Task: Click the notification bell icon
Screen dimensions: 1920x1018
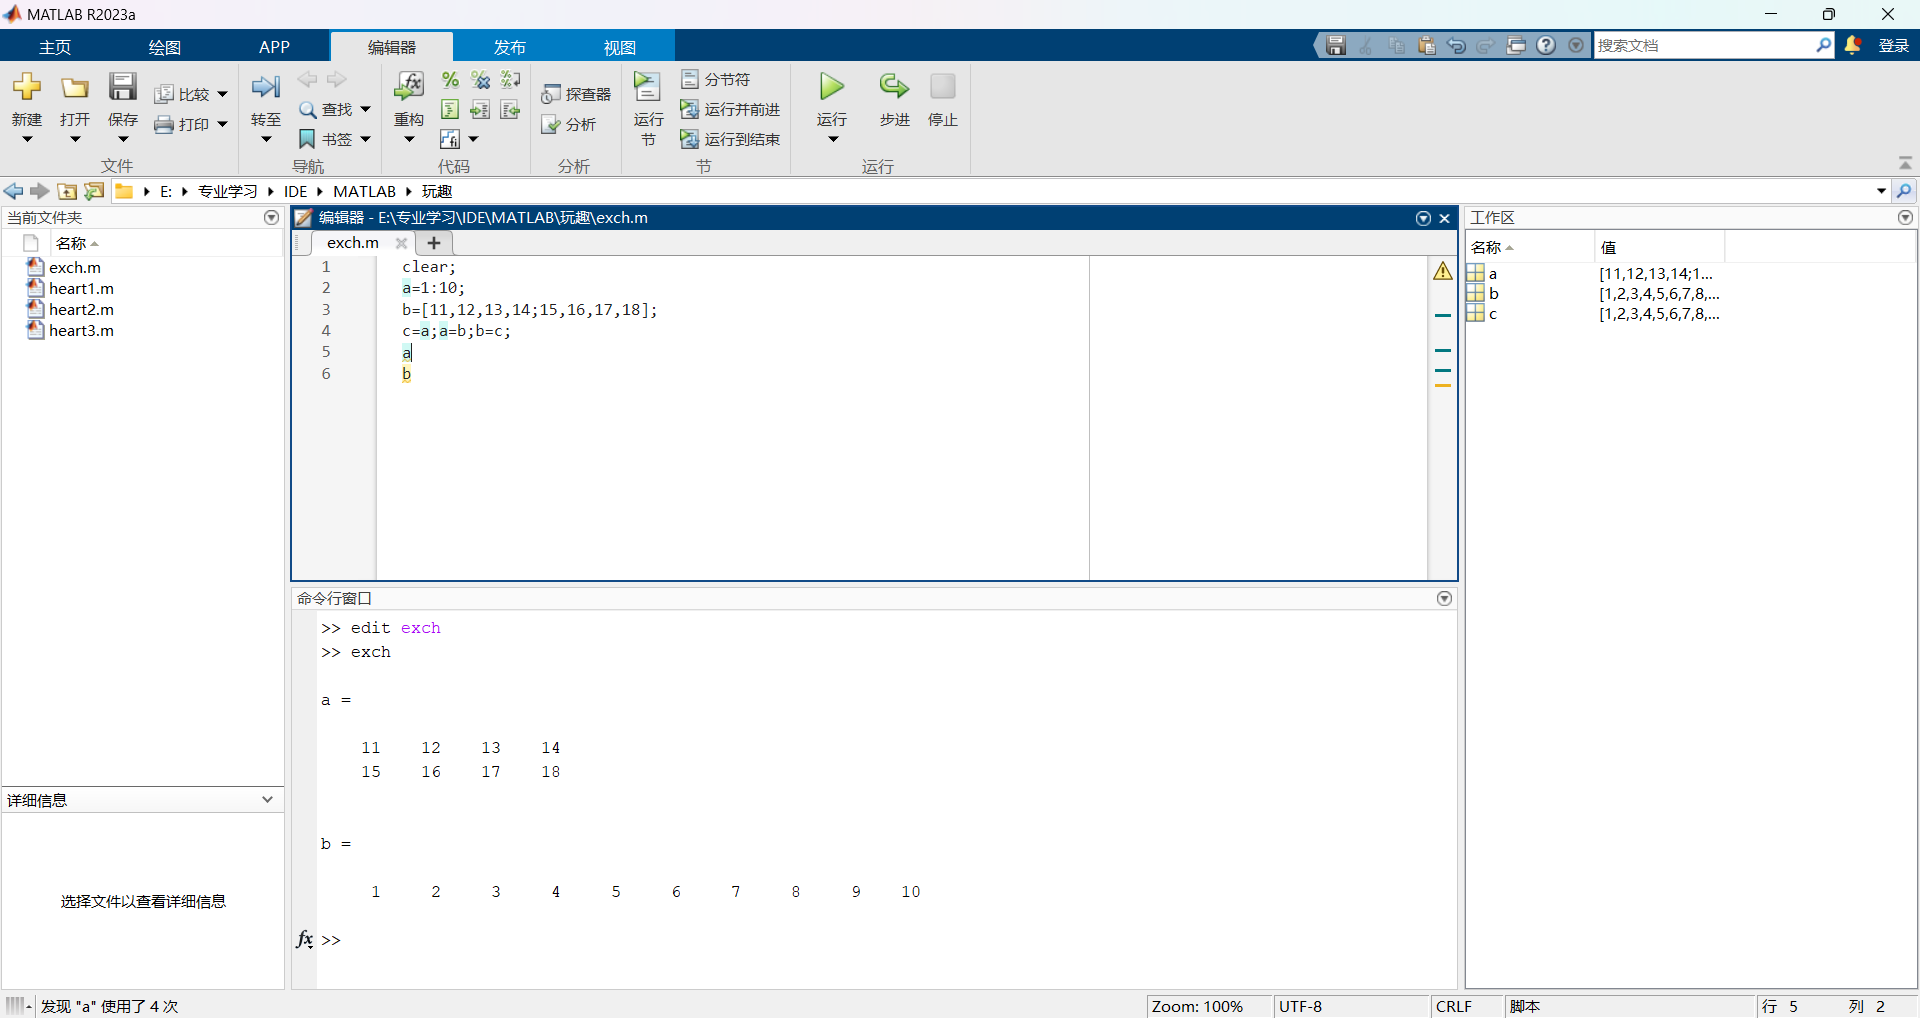Action: pyautogui.click(x=1852, y=45)
